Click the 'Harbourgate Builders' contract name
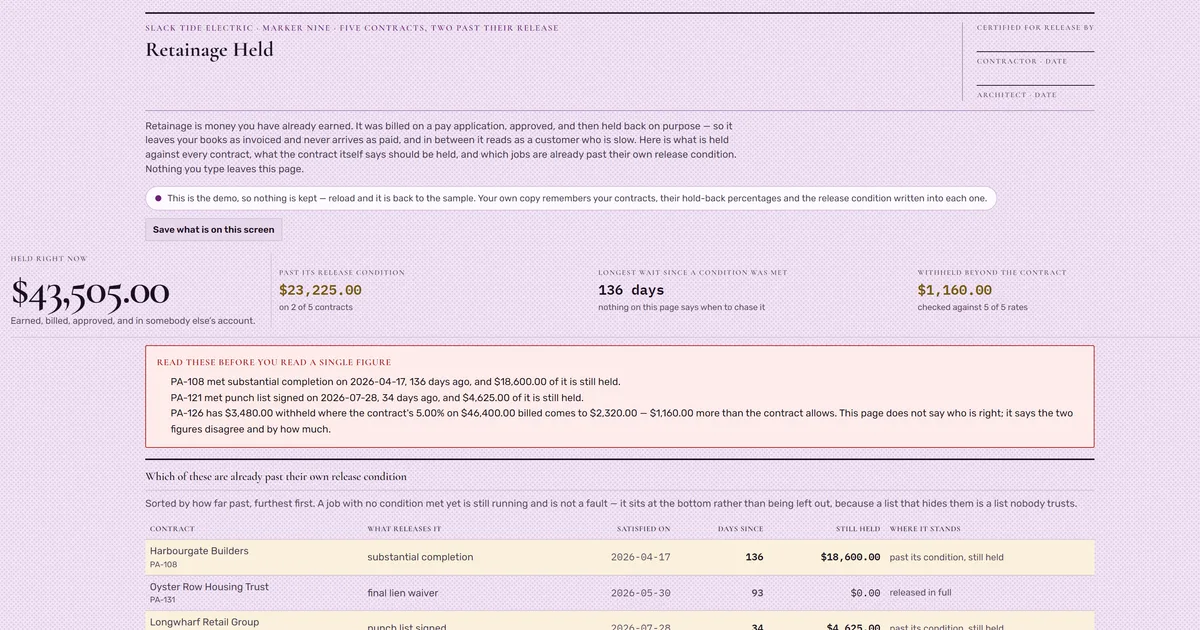Viewport: 1200px width, 630px height. [199, 551]
